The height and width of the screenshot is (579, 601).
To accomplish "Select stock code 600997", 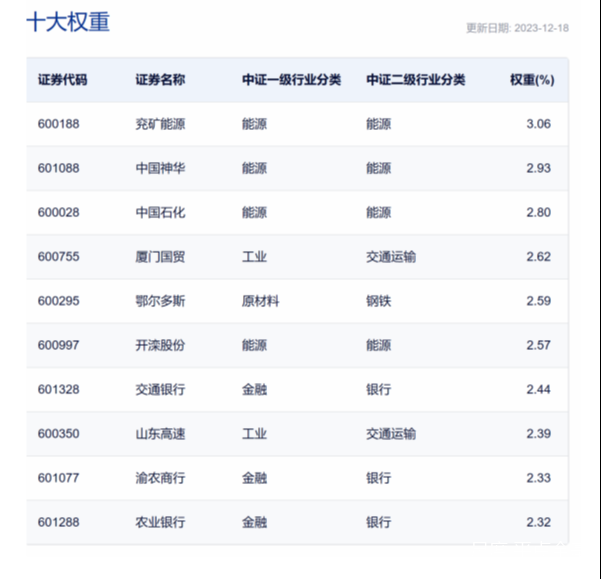I will point(59,345).
